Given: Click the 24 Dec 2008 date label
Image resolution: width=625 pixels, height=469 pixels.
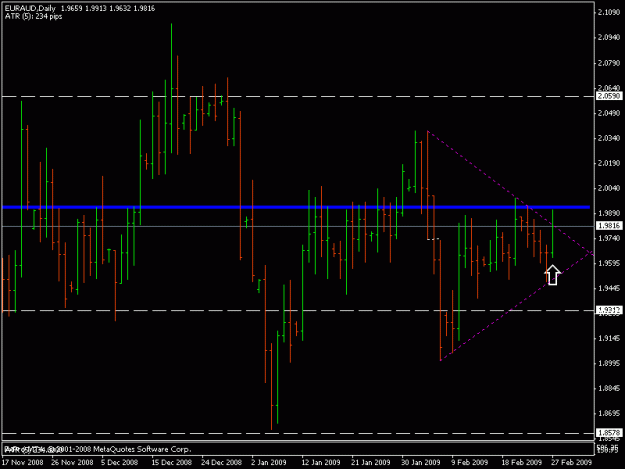Looking at the screenshot, I should pos(221,463).
